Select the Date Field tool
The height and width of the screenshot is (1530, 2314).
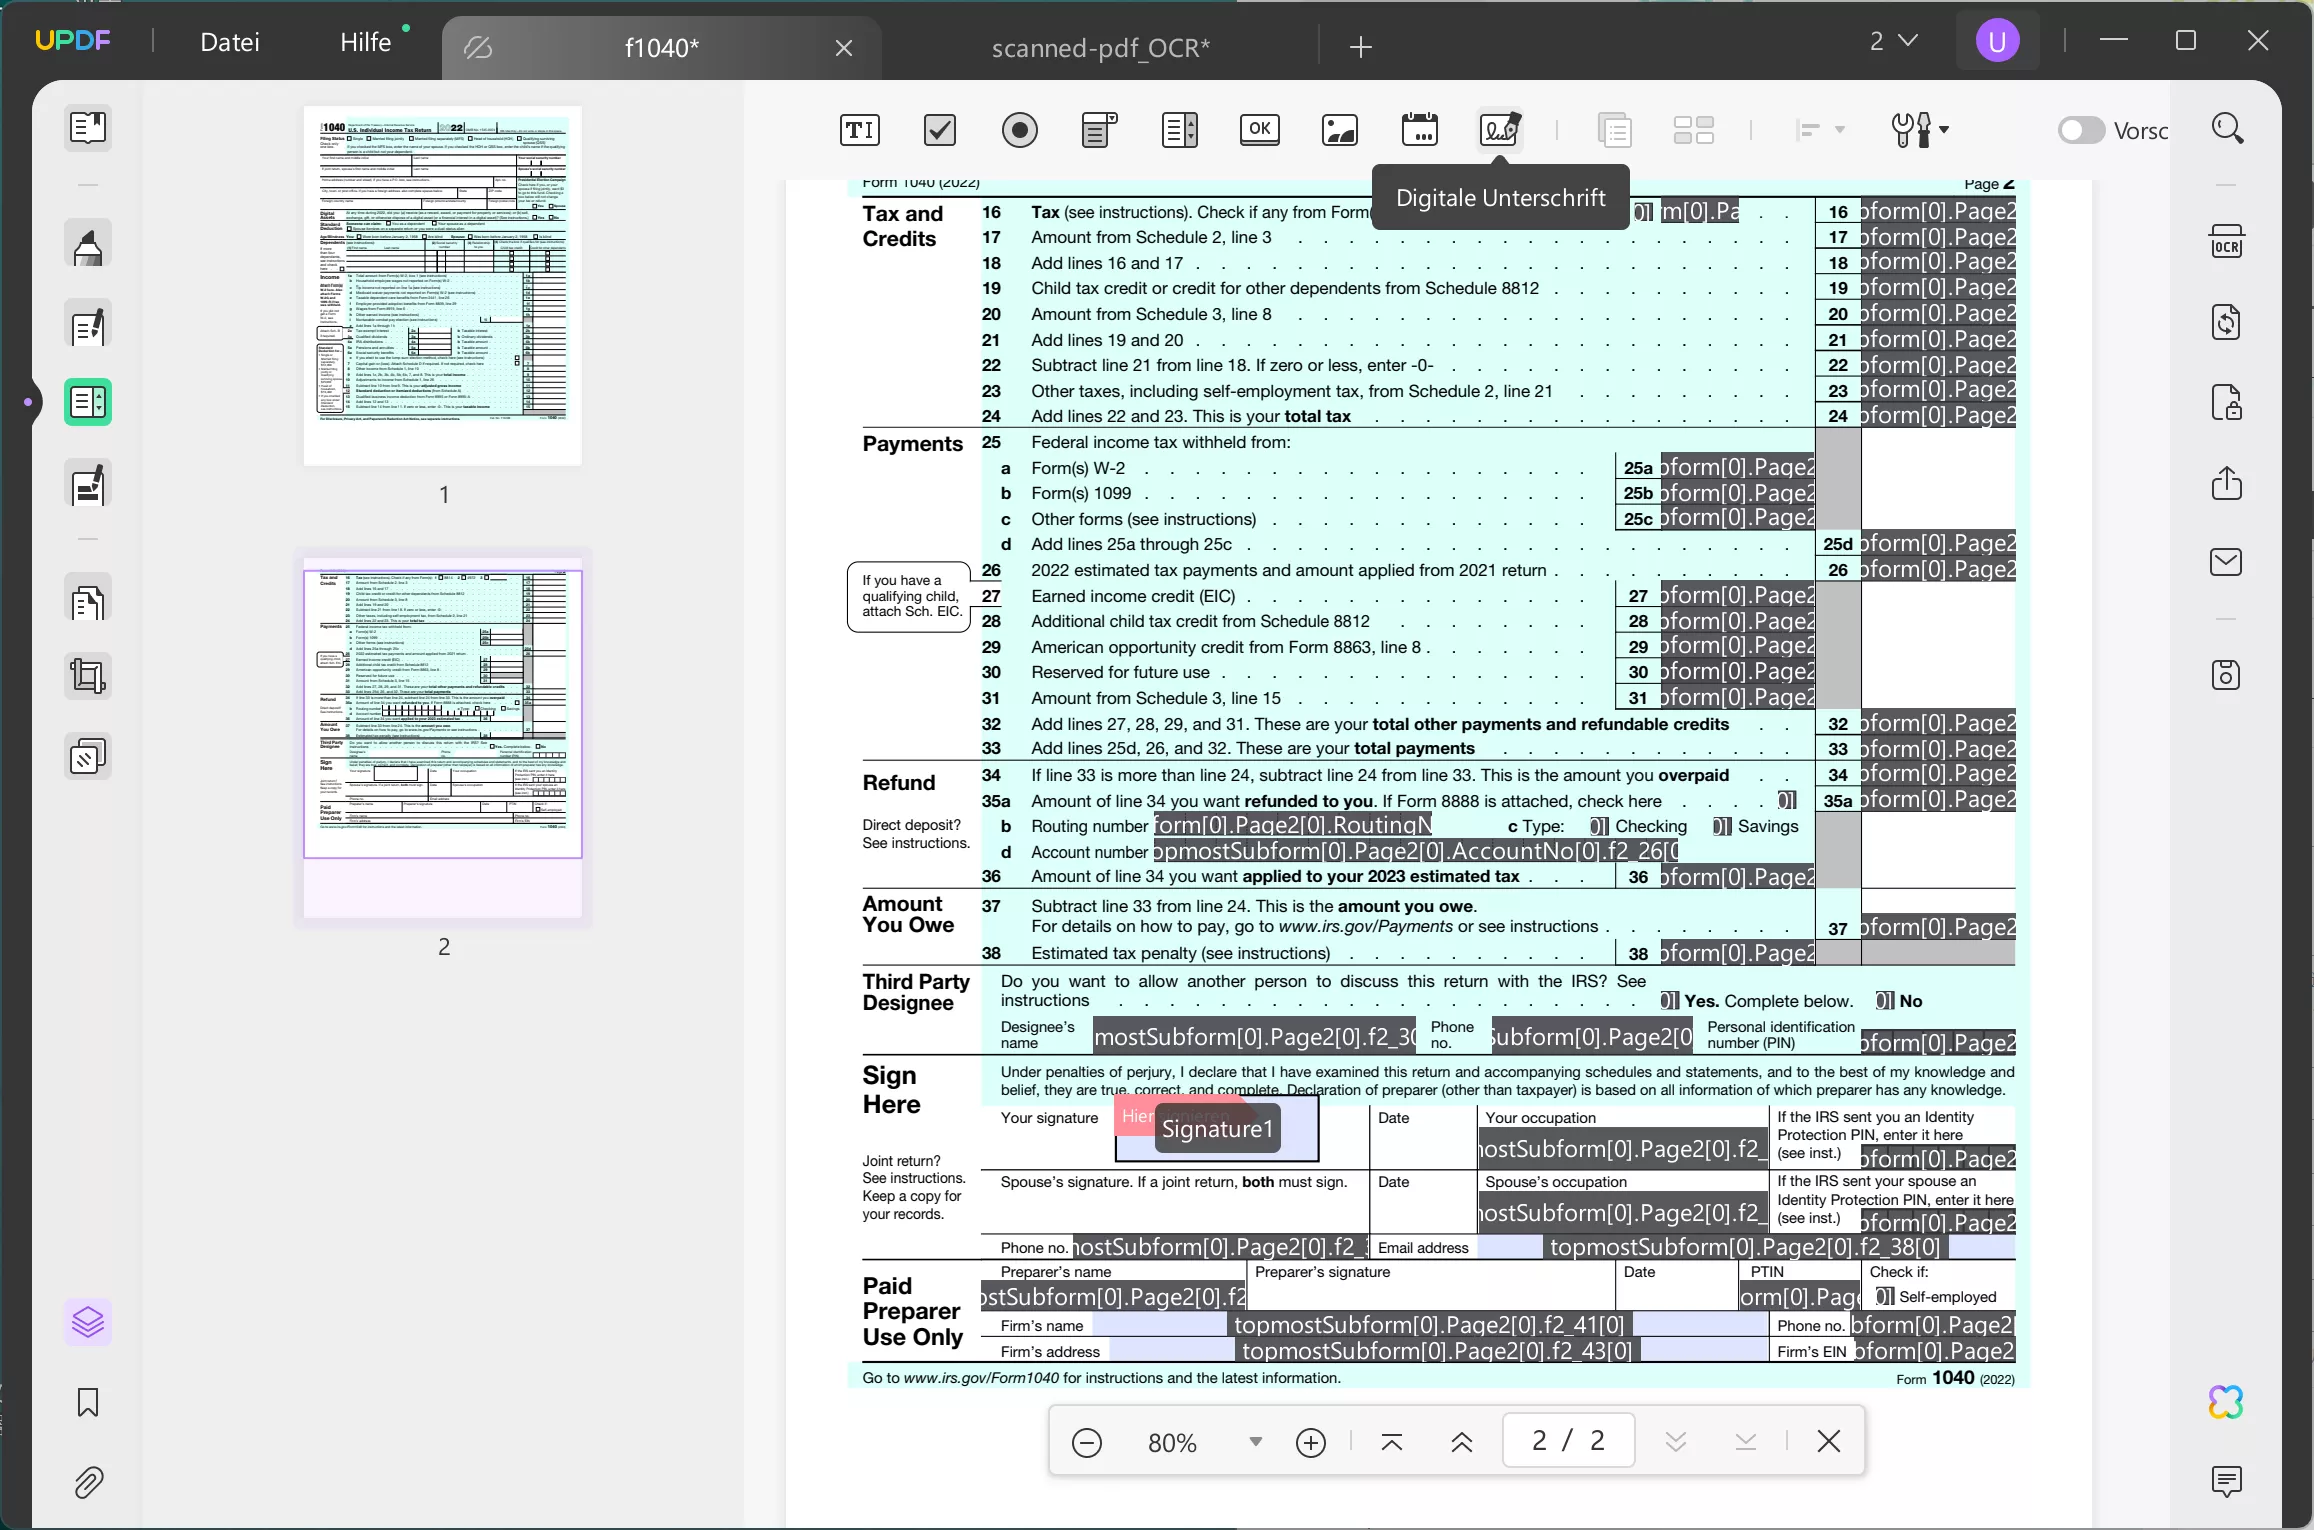tap(1419, 130)
